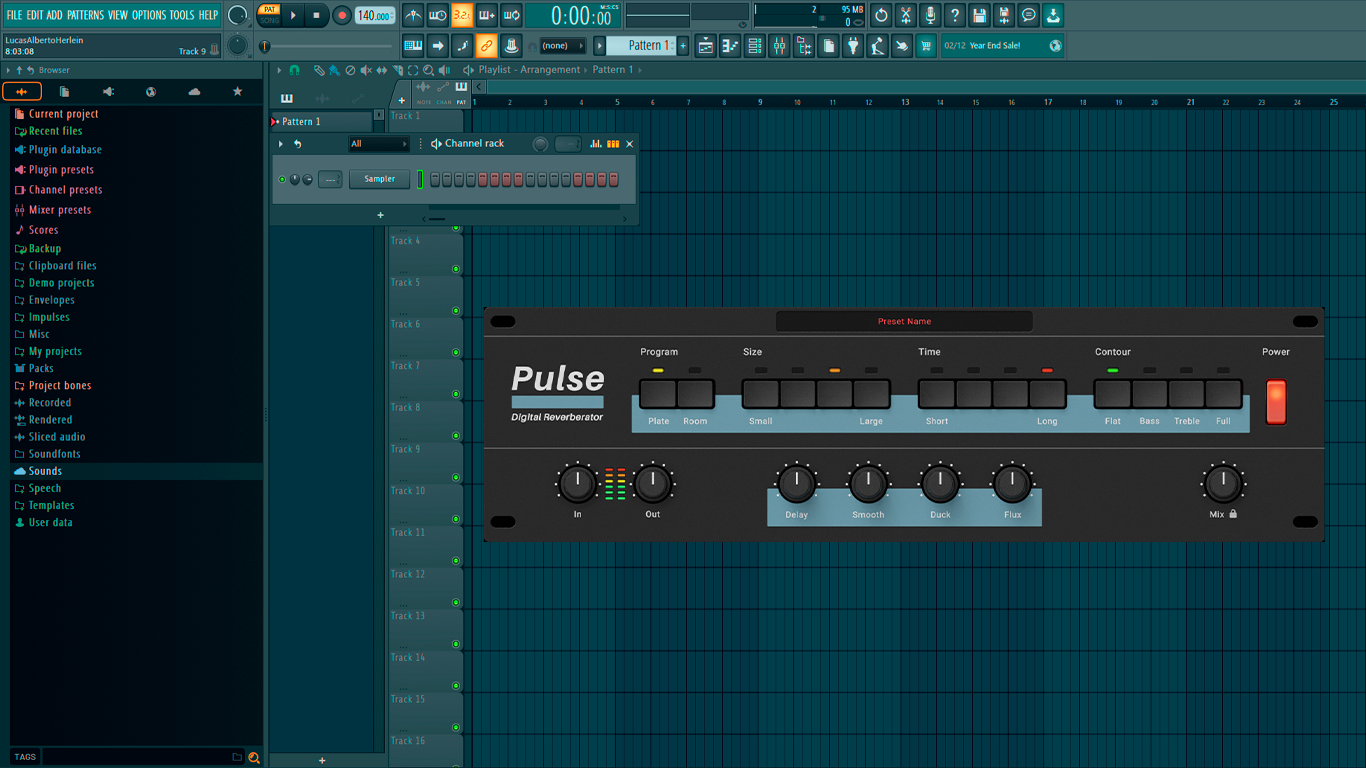Viewport: 1366px width, 768px height.
Task: Select the Large size button in Pulse
Action: click(x=871, y=394)
